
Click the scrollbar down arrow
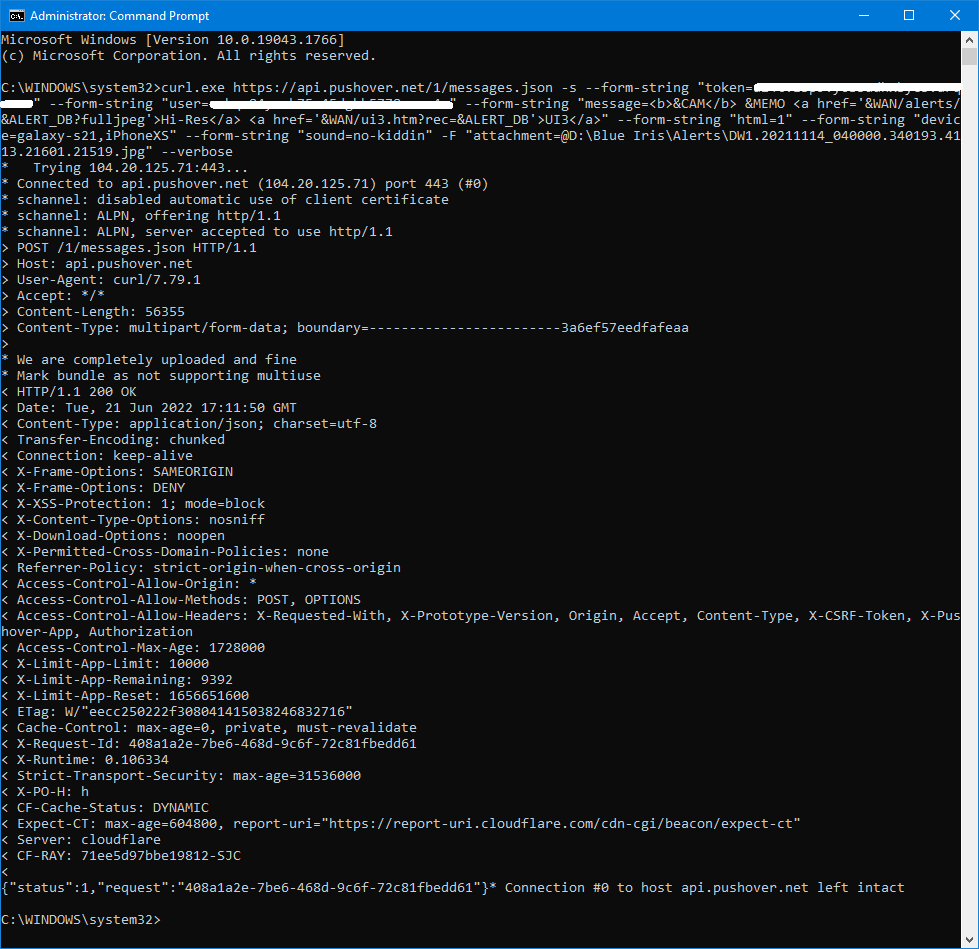coord(969,940)
